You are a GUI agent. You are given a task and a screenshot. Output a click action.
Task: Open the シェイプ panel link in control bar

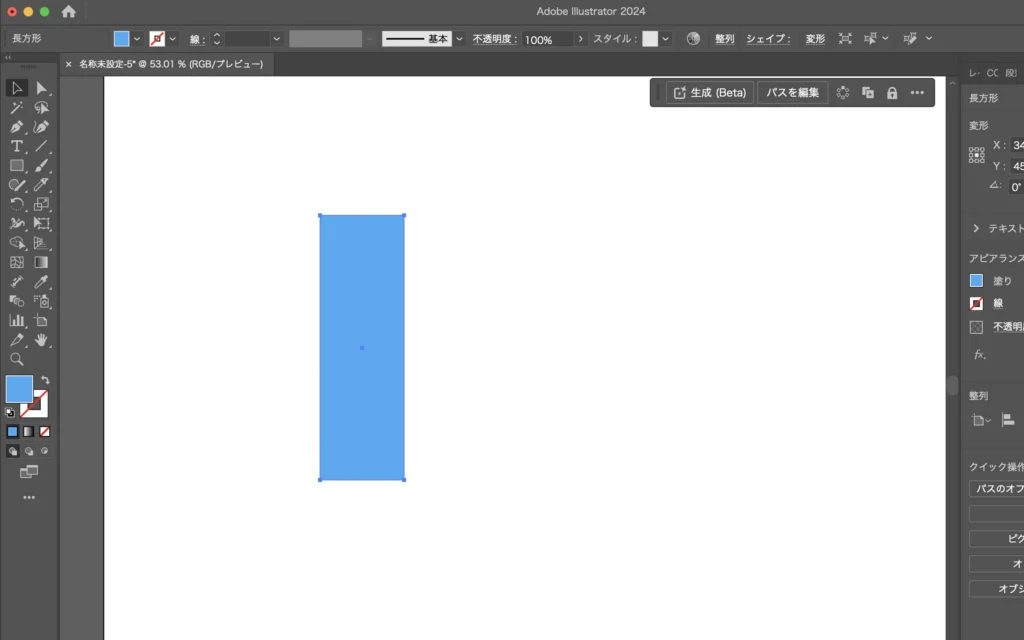(768, 39)
